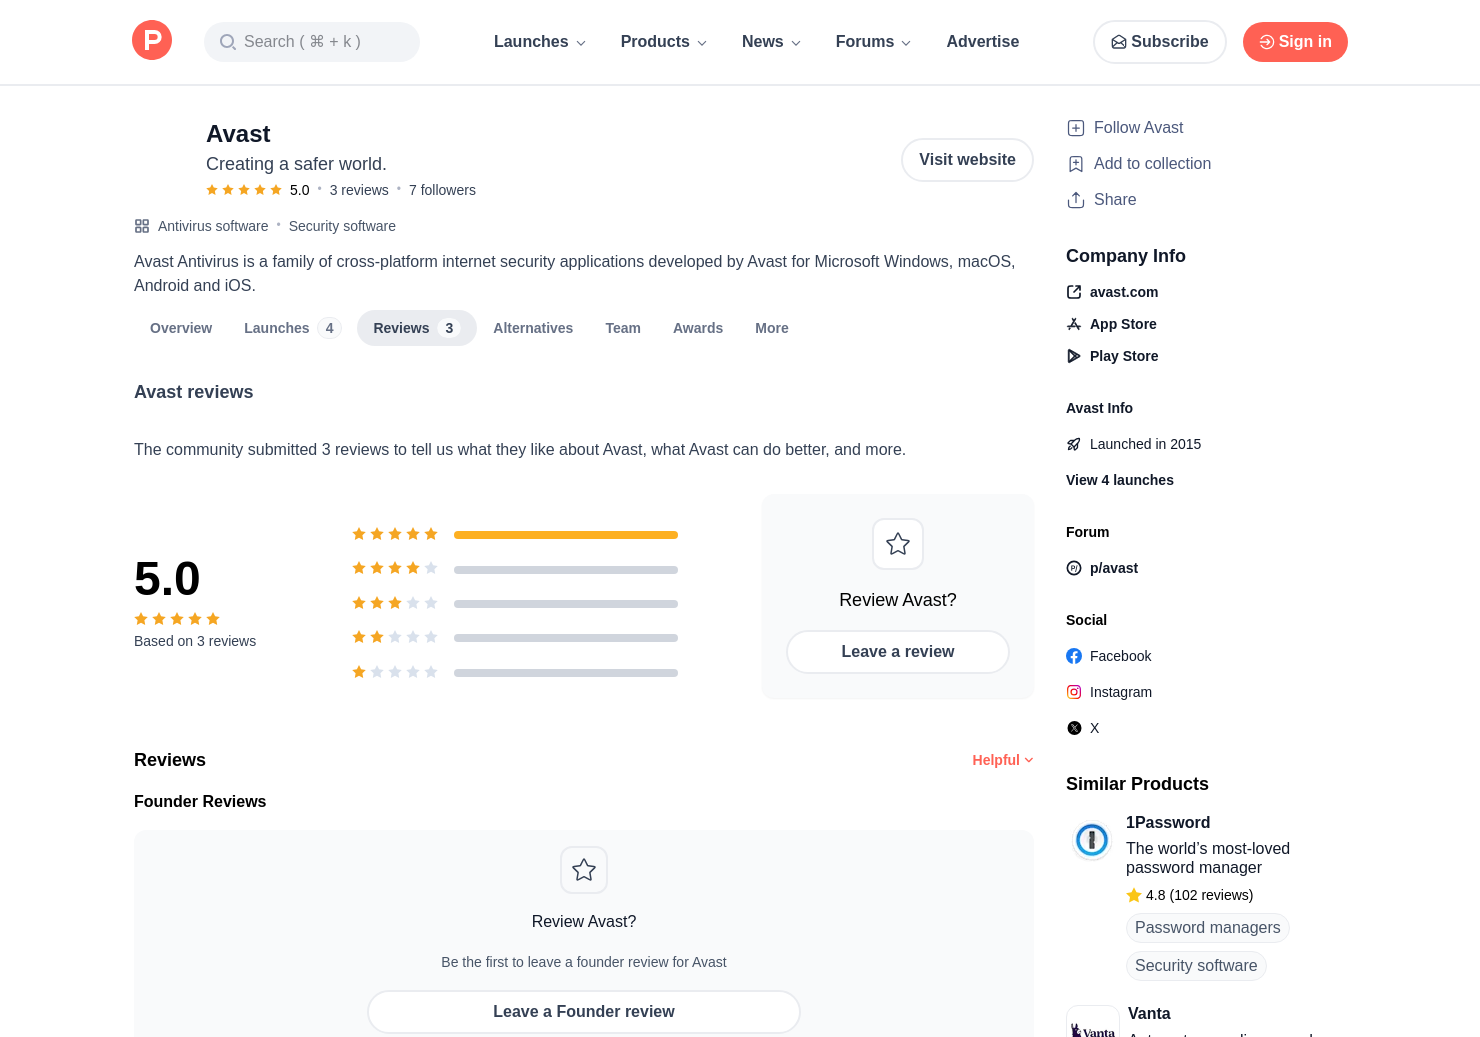Viewport: 1480px width, 1037px height.
Task: Click the Advertise link
Action: [x=983, y=42]
